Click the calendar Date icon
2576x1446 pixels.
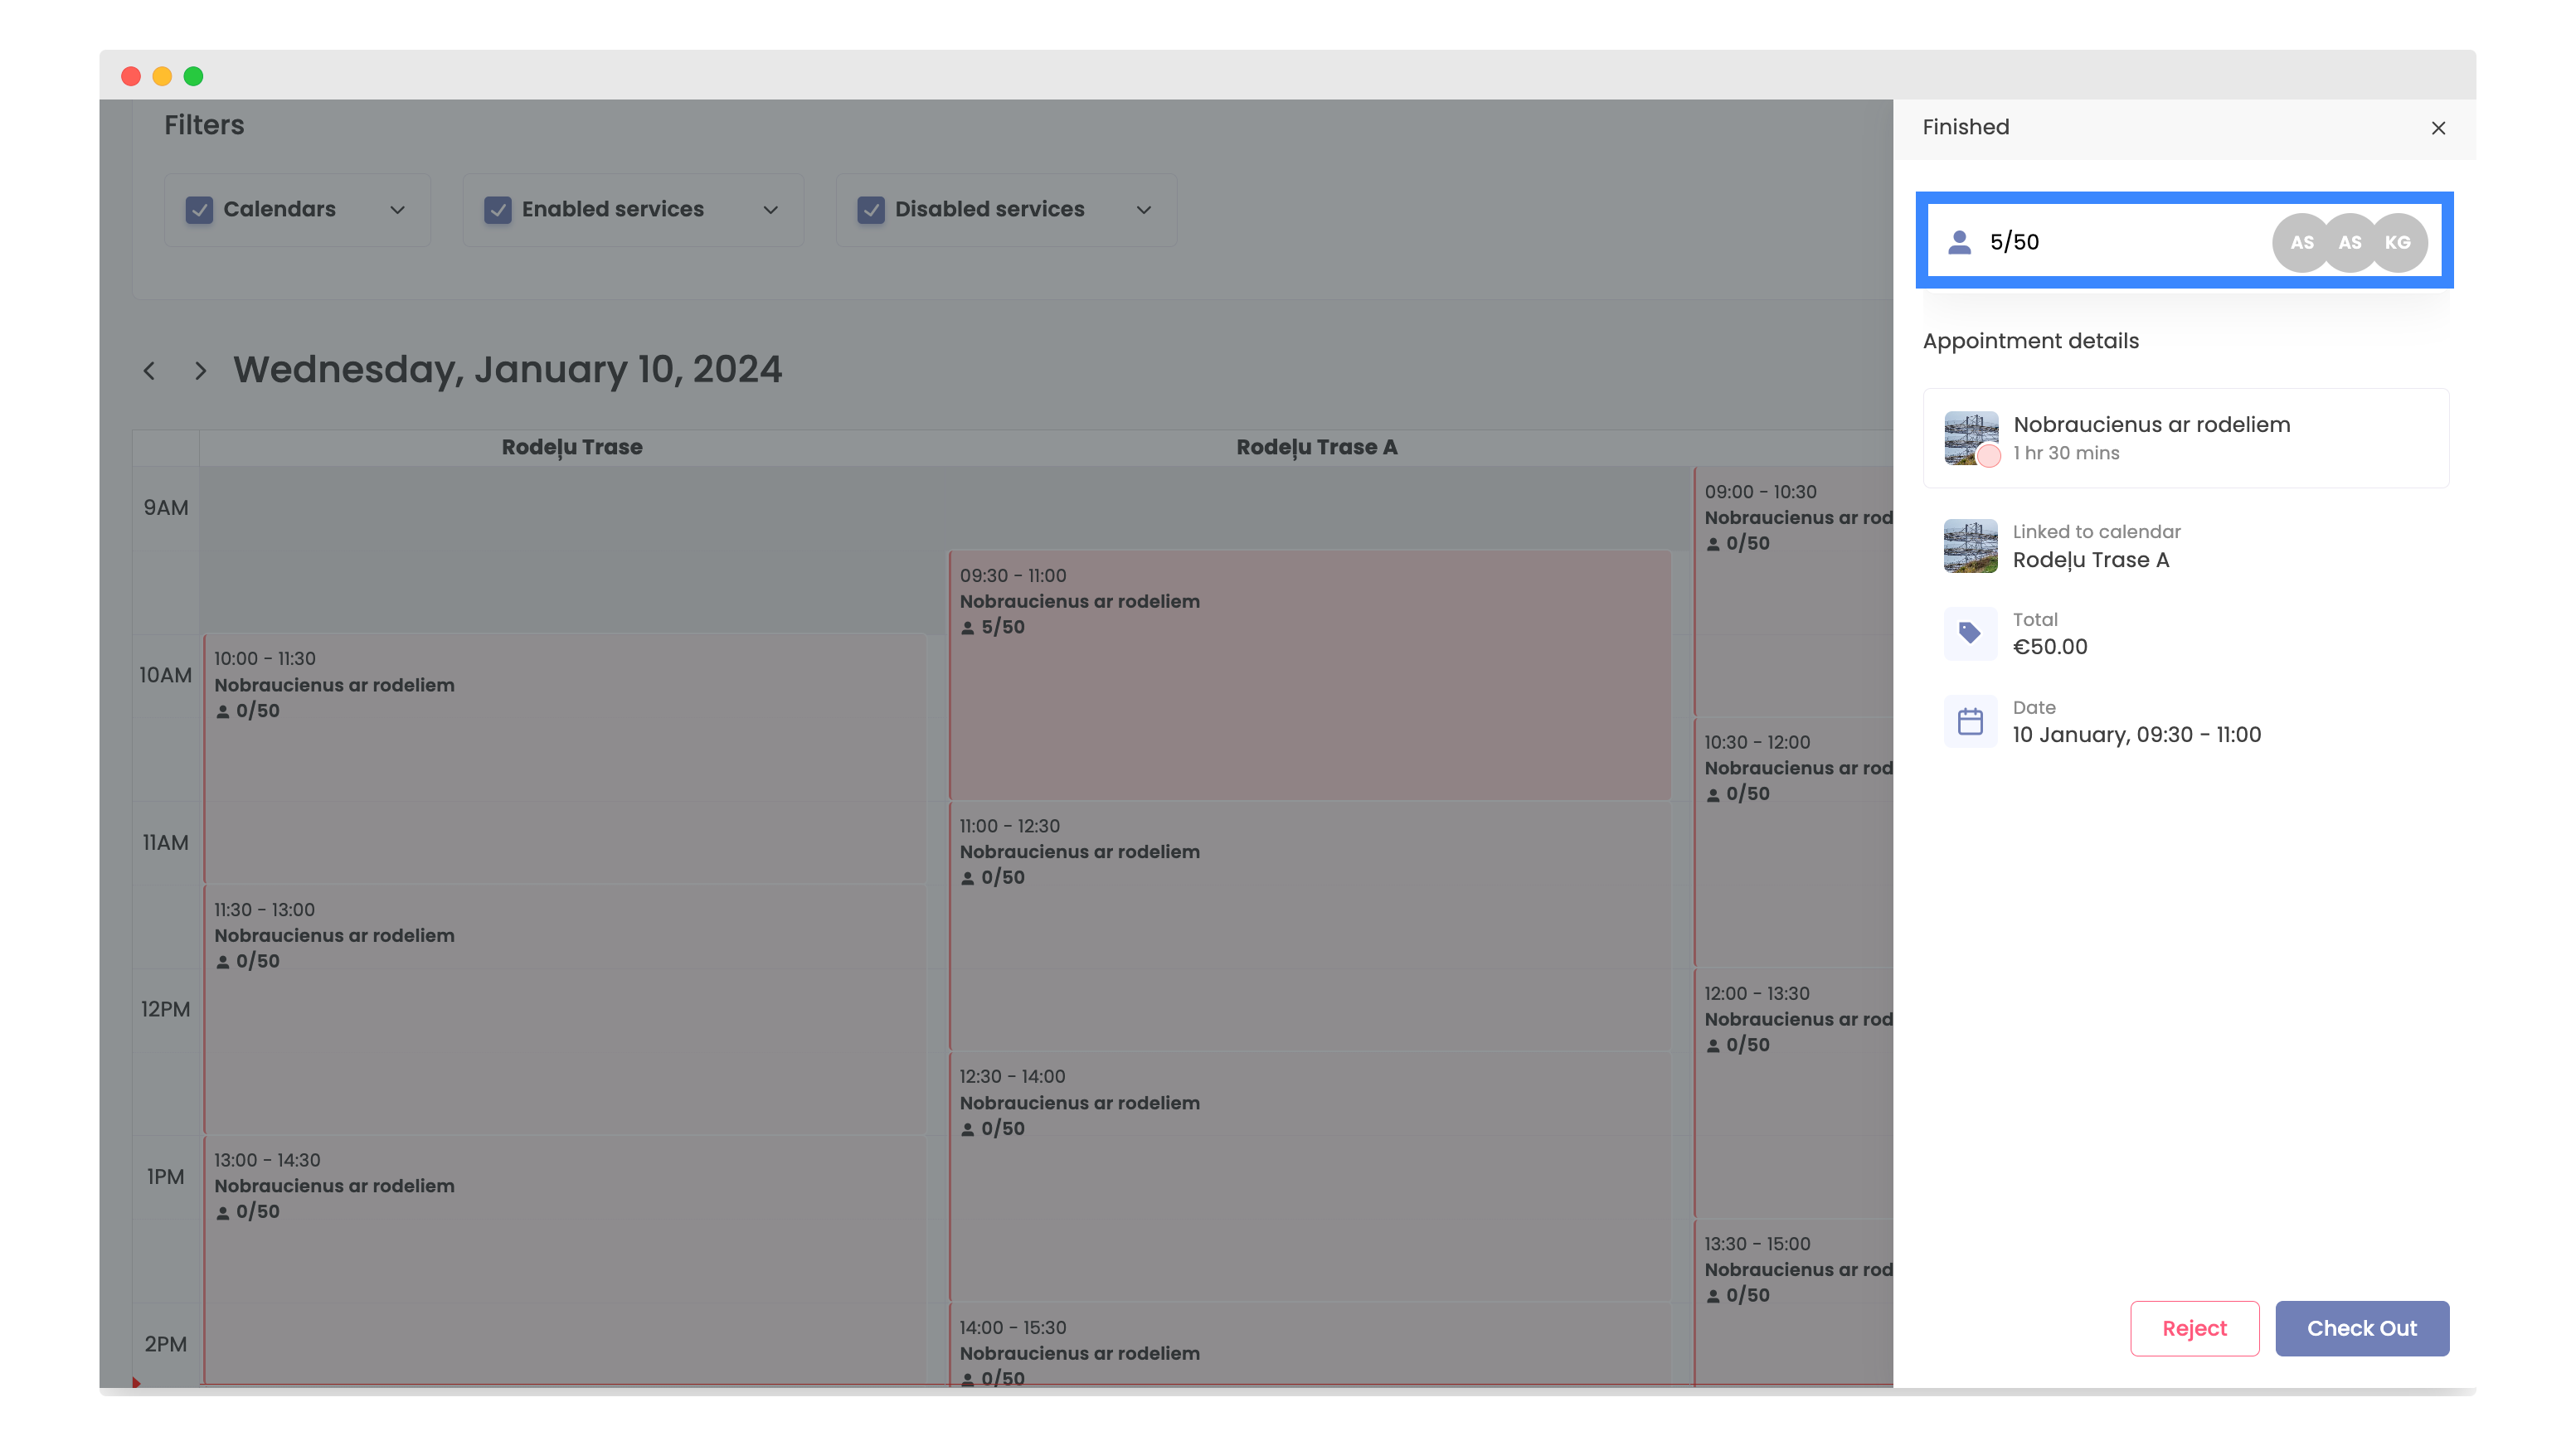(x=1969, y=721)
